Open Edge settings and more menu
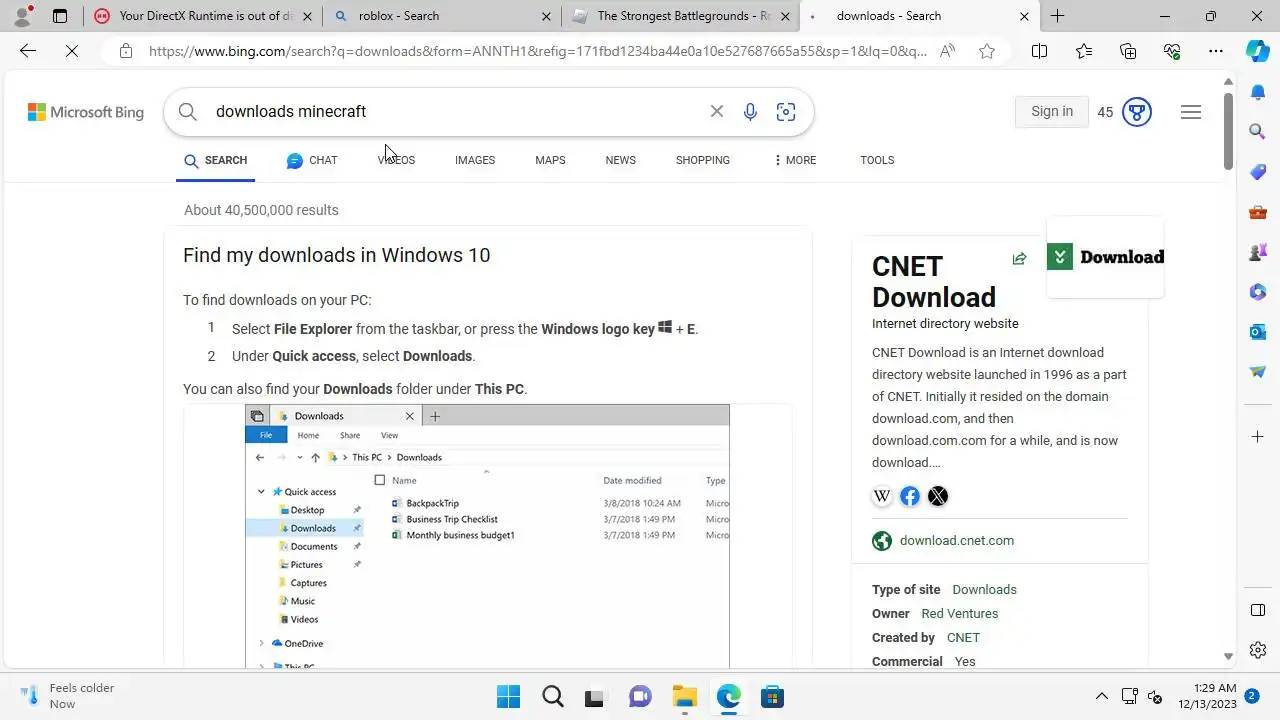This screenshot has width=1280, height=720. click(1216, 51)
